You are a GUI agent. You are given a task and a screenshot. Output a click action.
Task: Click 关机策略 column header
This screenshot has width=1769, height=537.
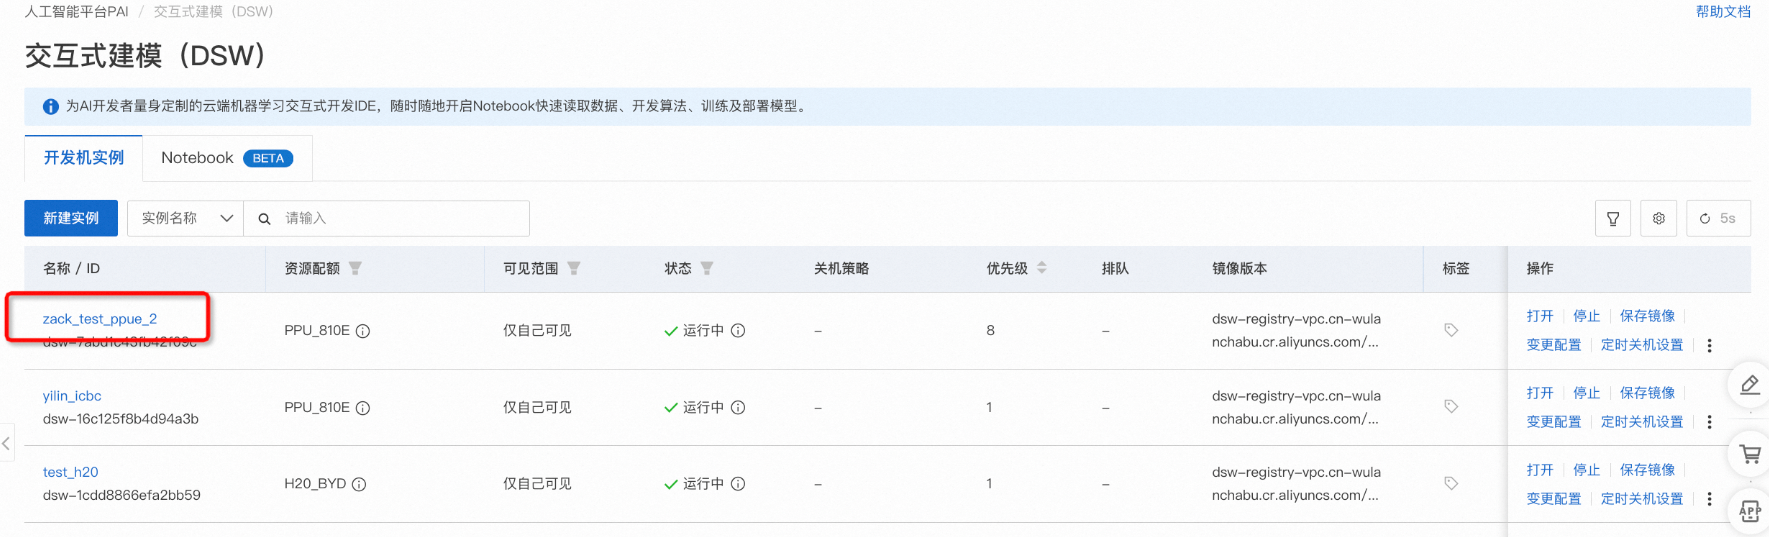841,268
